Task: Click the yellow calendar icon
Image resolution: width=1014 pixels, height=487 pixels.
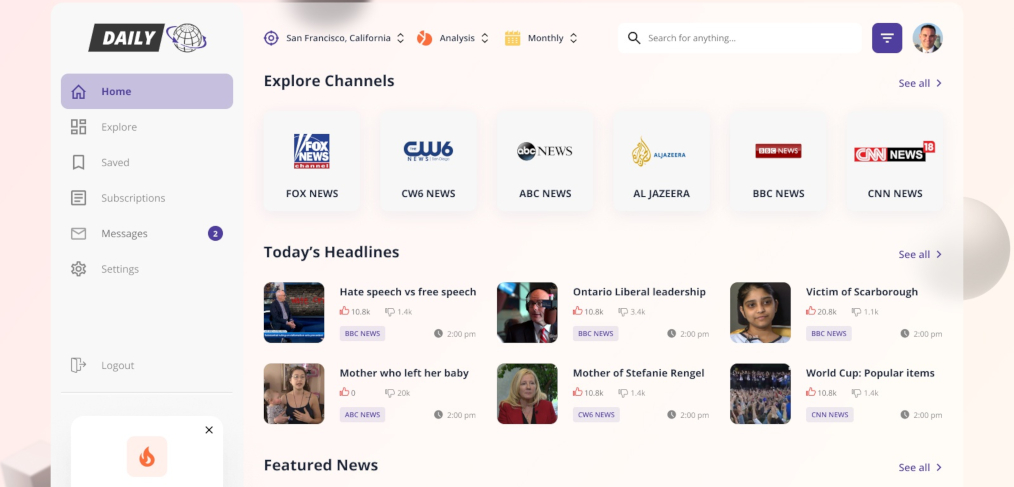Action: coord(512,38)
